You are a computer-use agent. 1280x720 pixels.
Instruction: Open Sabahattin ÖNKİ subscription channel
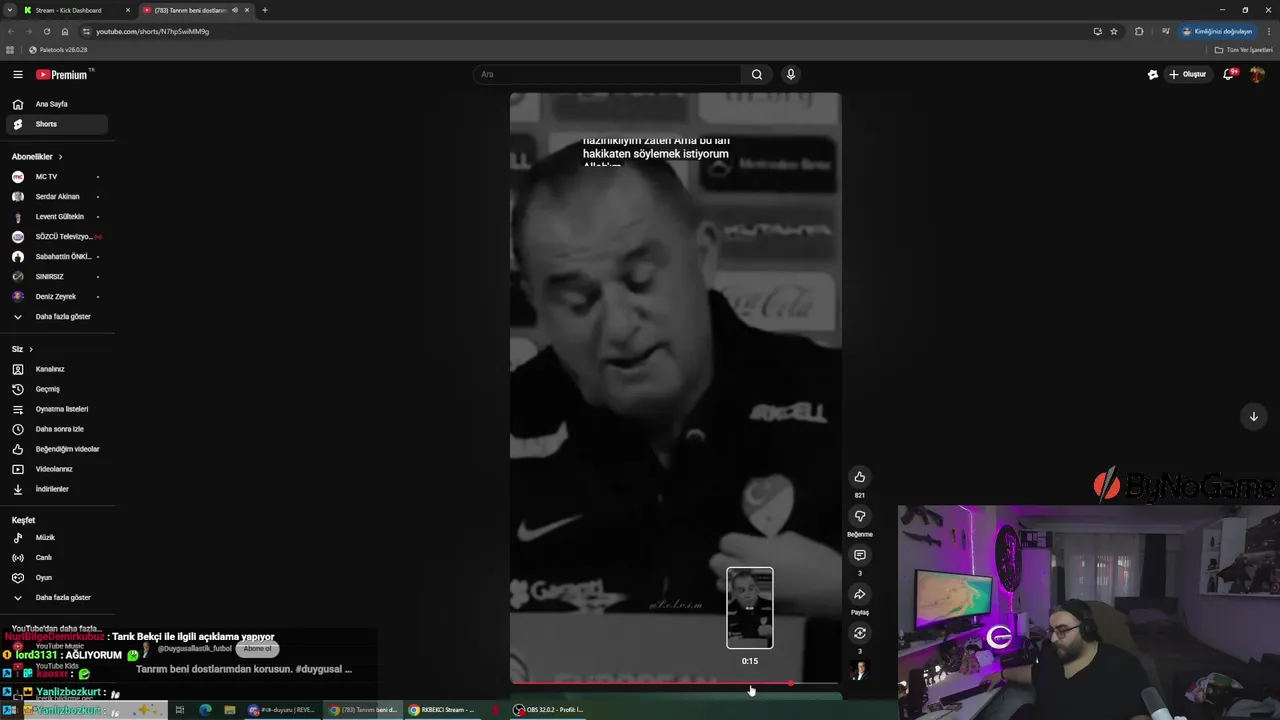(57, 257)
